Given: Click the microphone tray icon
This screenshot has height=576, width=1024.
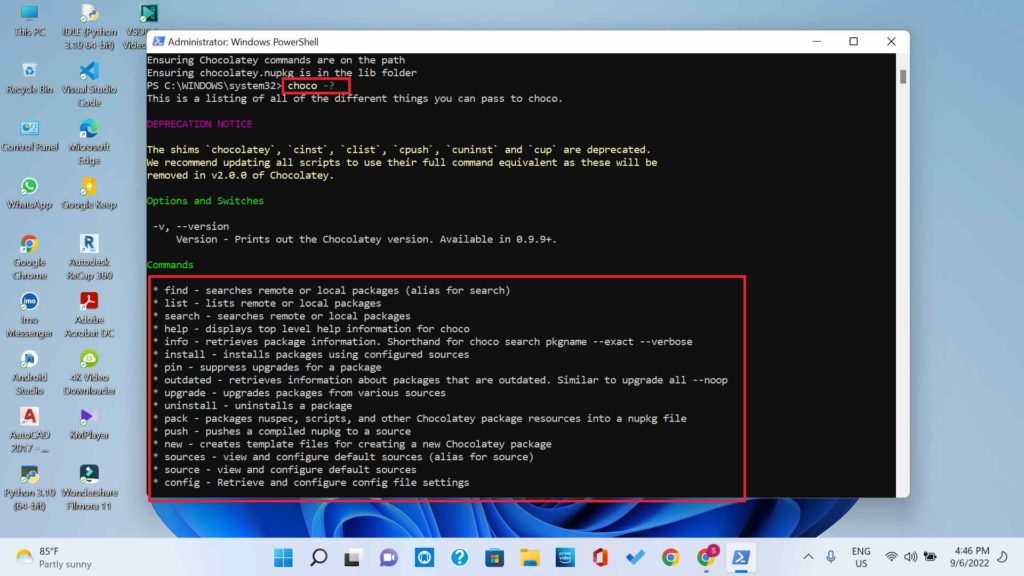Looking at the screenshot, I should pyautogui.click(x=831, y=557).
